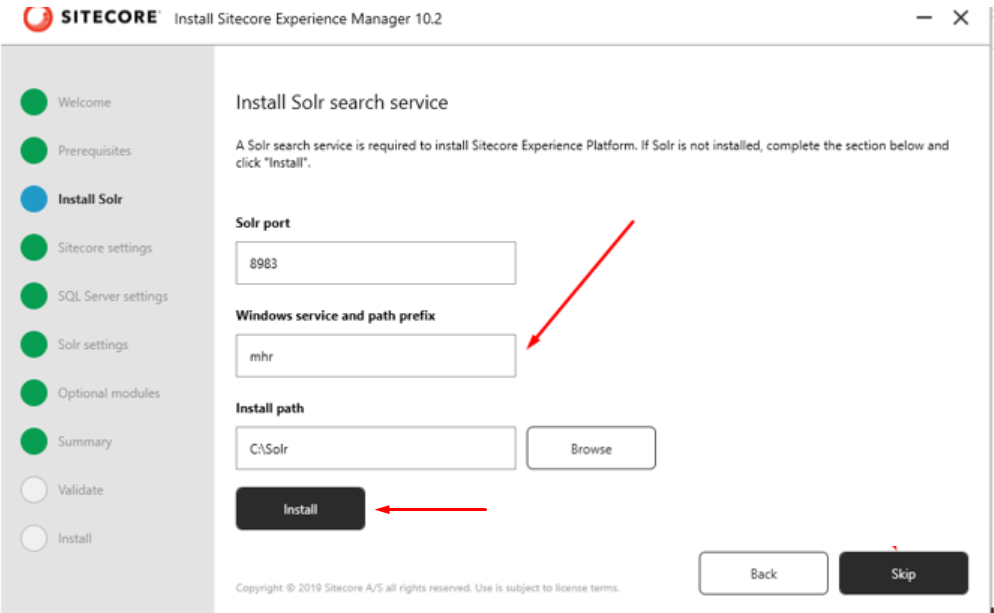Select the Install Solr step label
The height and width of the screenshot is (613, 994).
[x=90, y=199]
